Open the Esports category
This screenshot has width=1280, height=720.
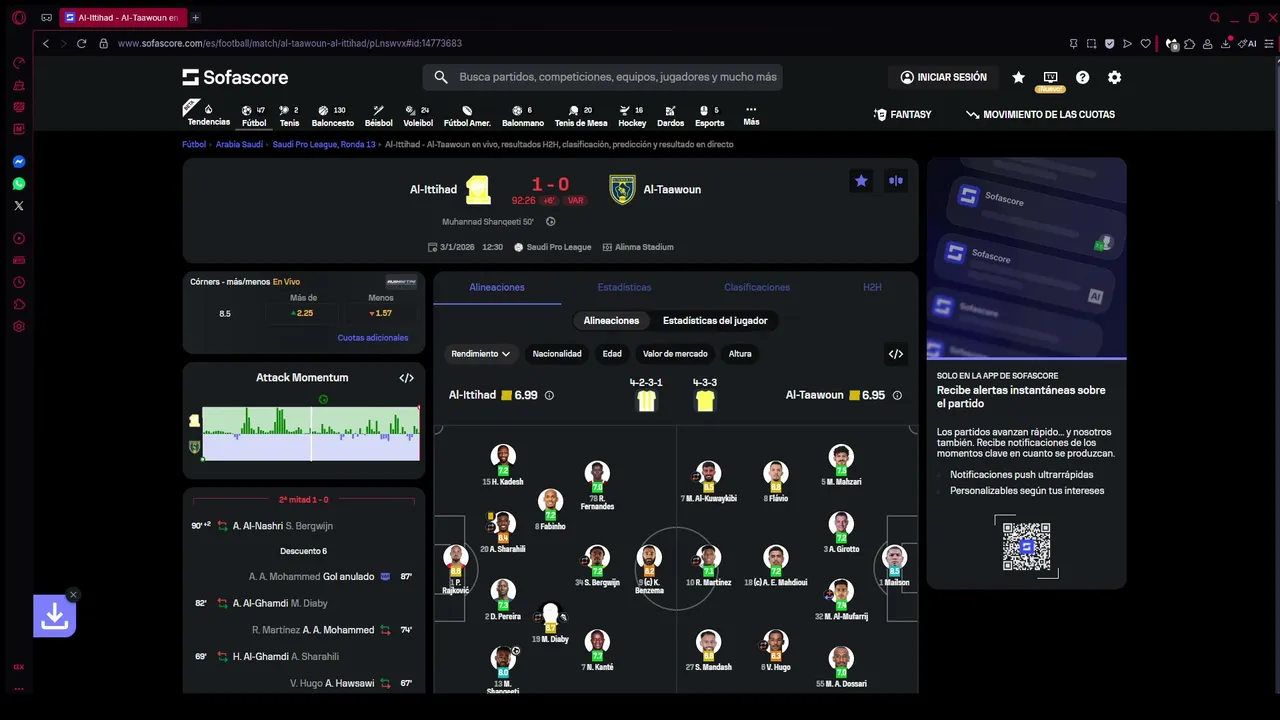(x=709, y=116)
